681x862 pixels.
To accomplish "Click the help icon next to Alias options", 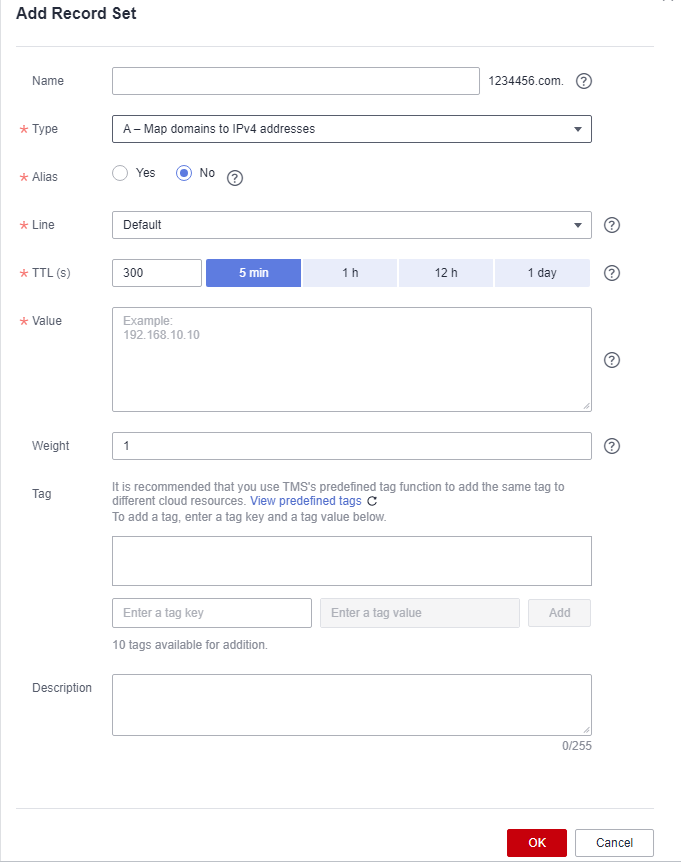I will click(235, 178).
